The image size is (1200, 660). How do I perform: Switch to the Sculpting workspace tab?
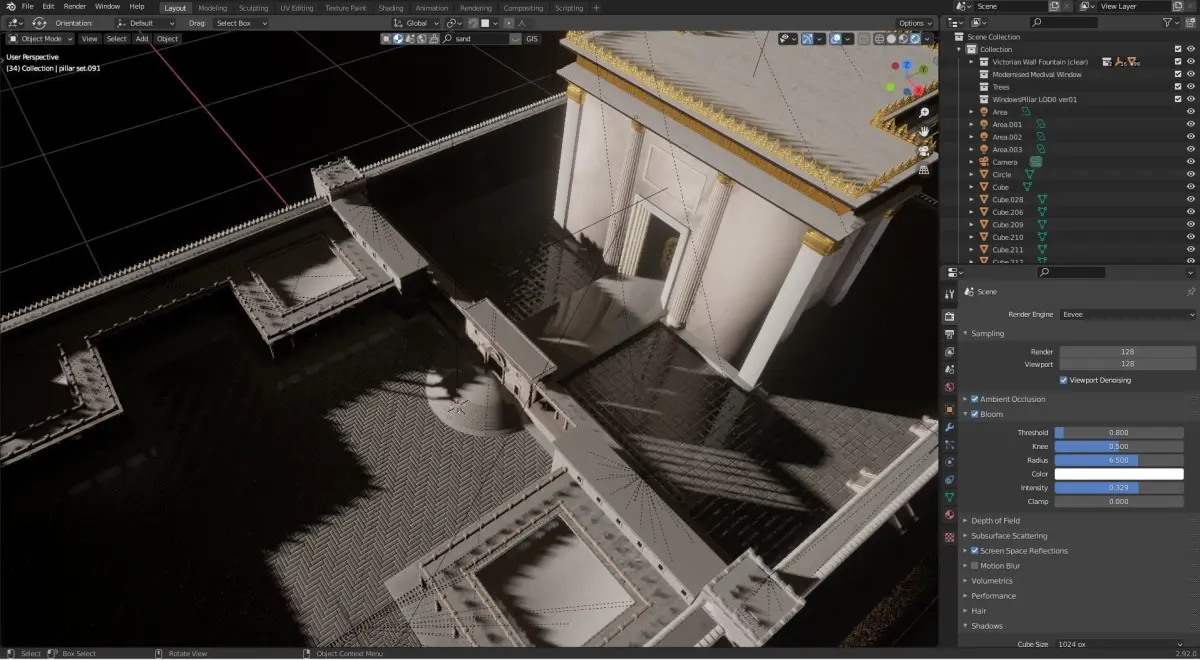pyautogui.click(x=253, y=8)
